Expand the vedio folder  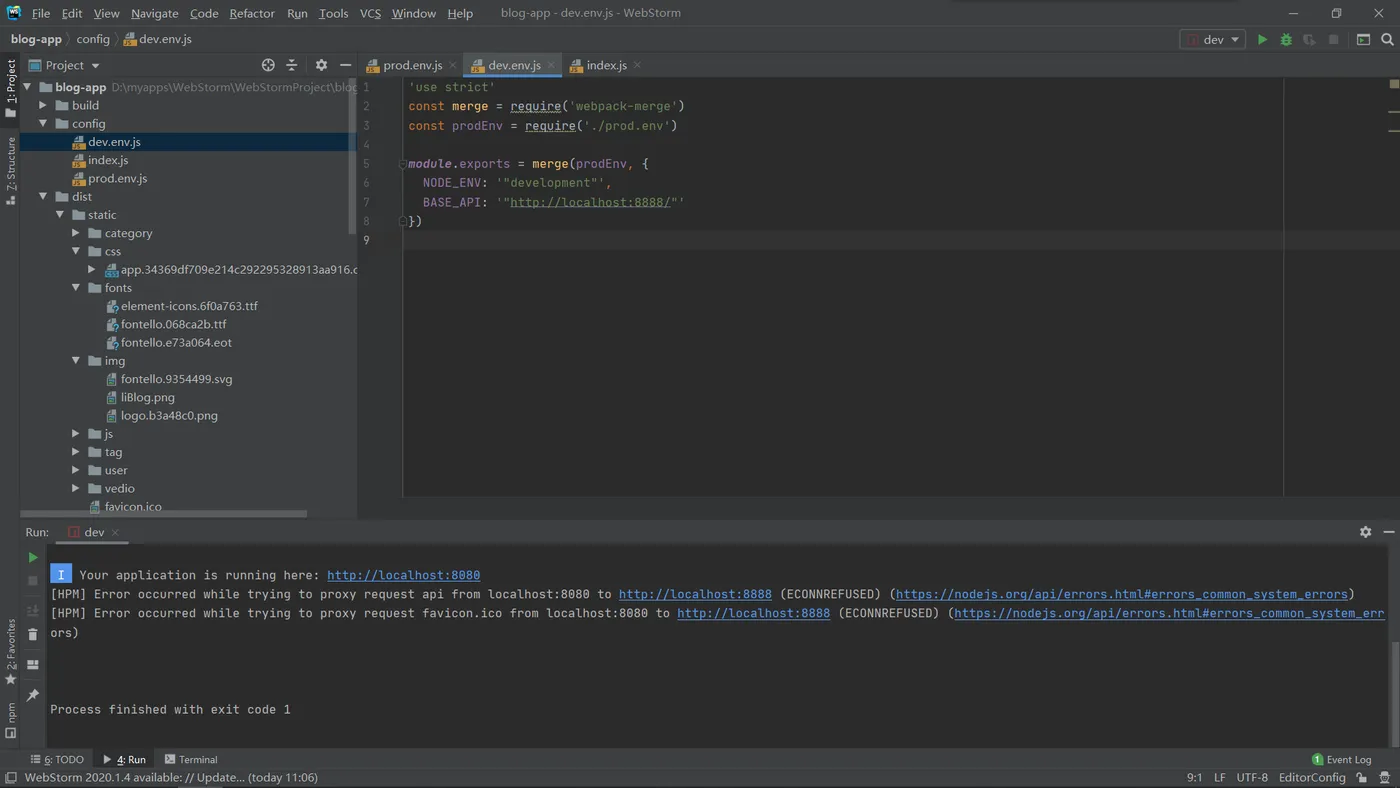click(x=75, y=488)
